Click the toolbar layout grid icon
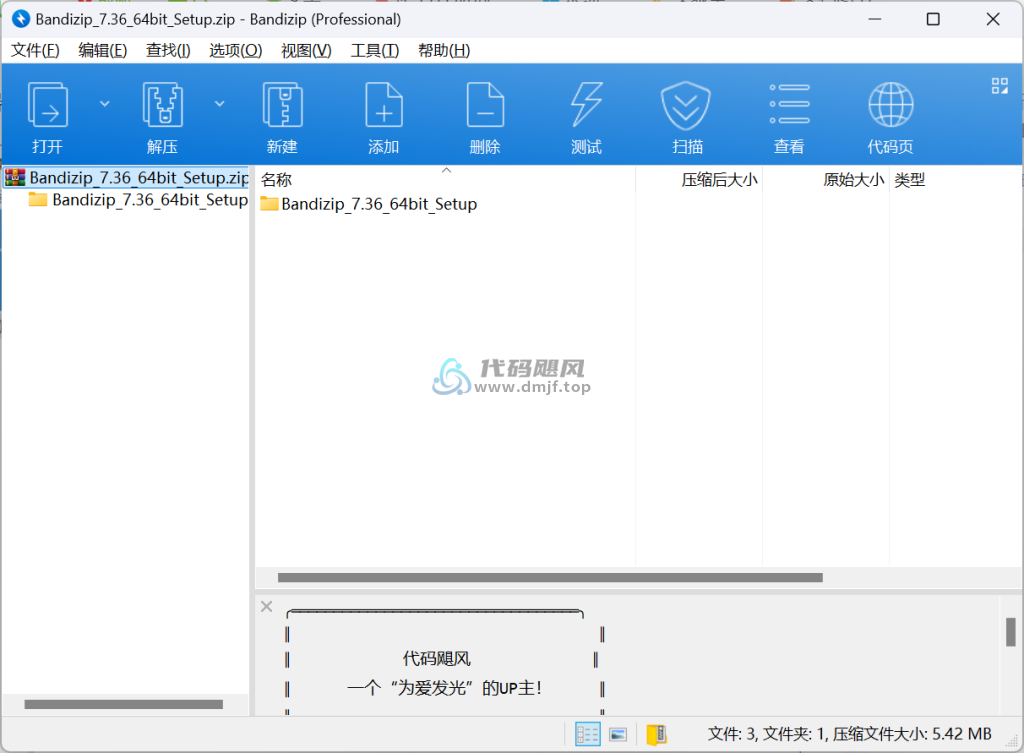This screenshot has height=753, width=1024. point(1000,86)
